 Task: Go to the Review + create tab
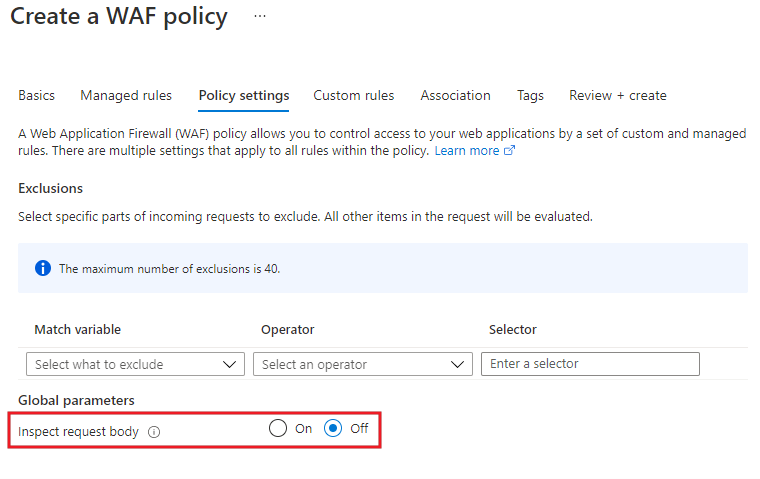tap(618, 96)
